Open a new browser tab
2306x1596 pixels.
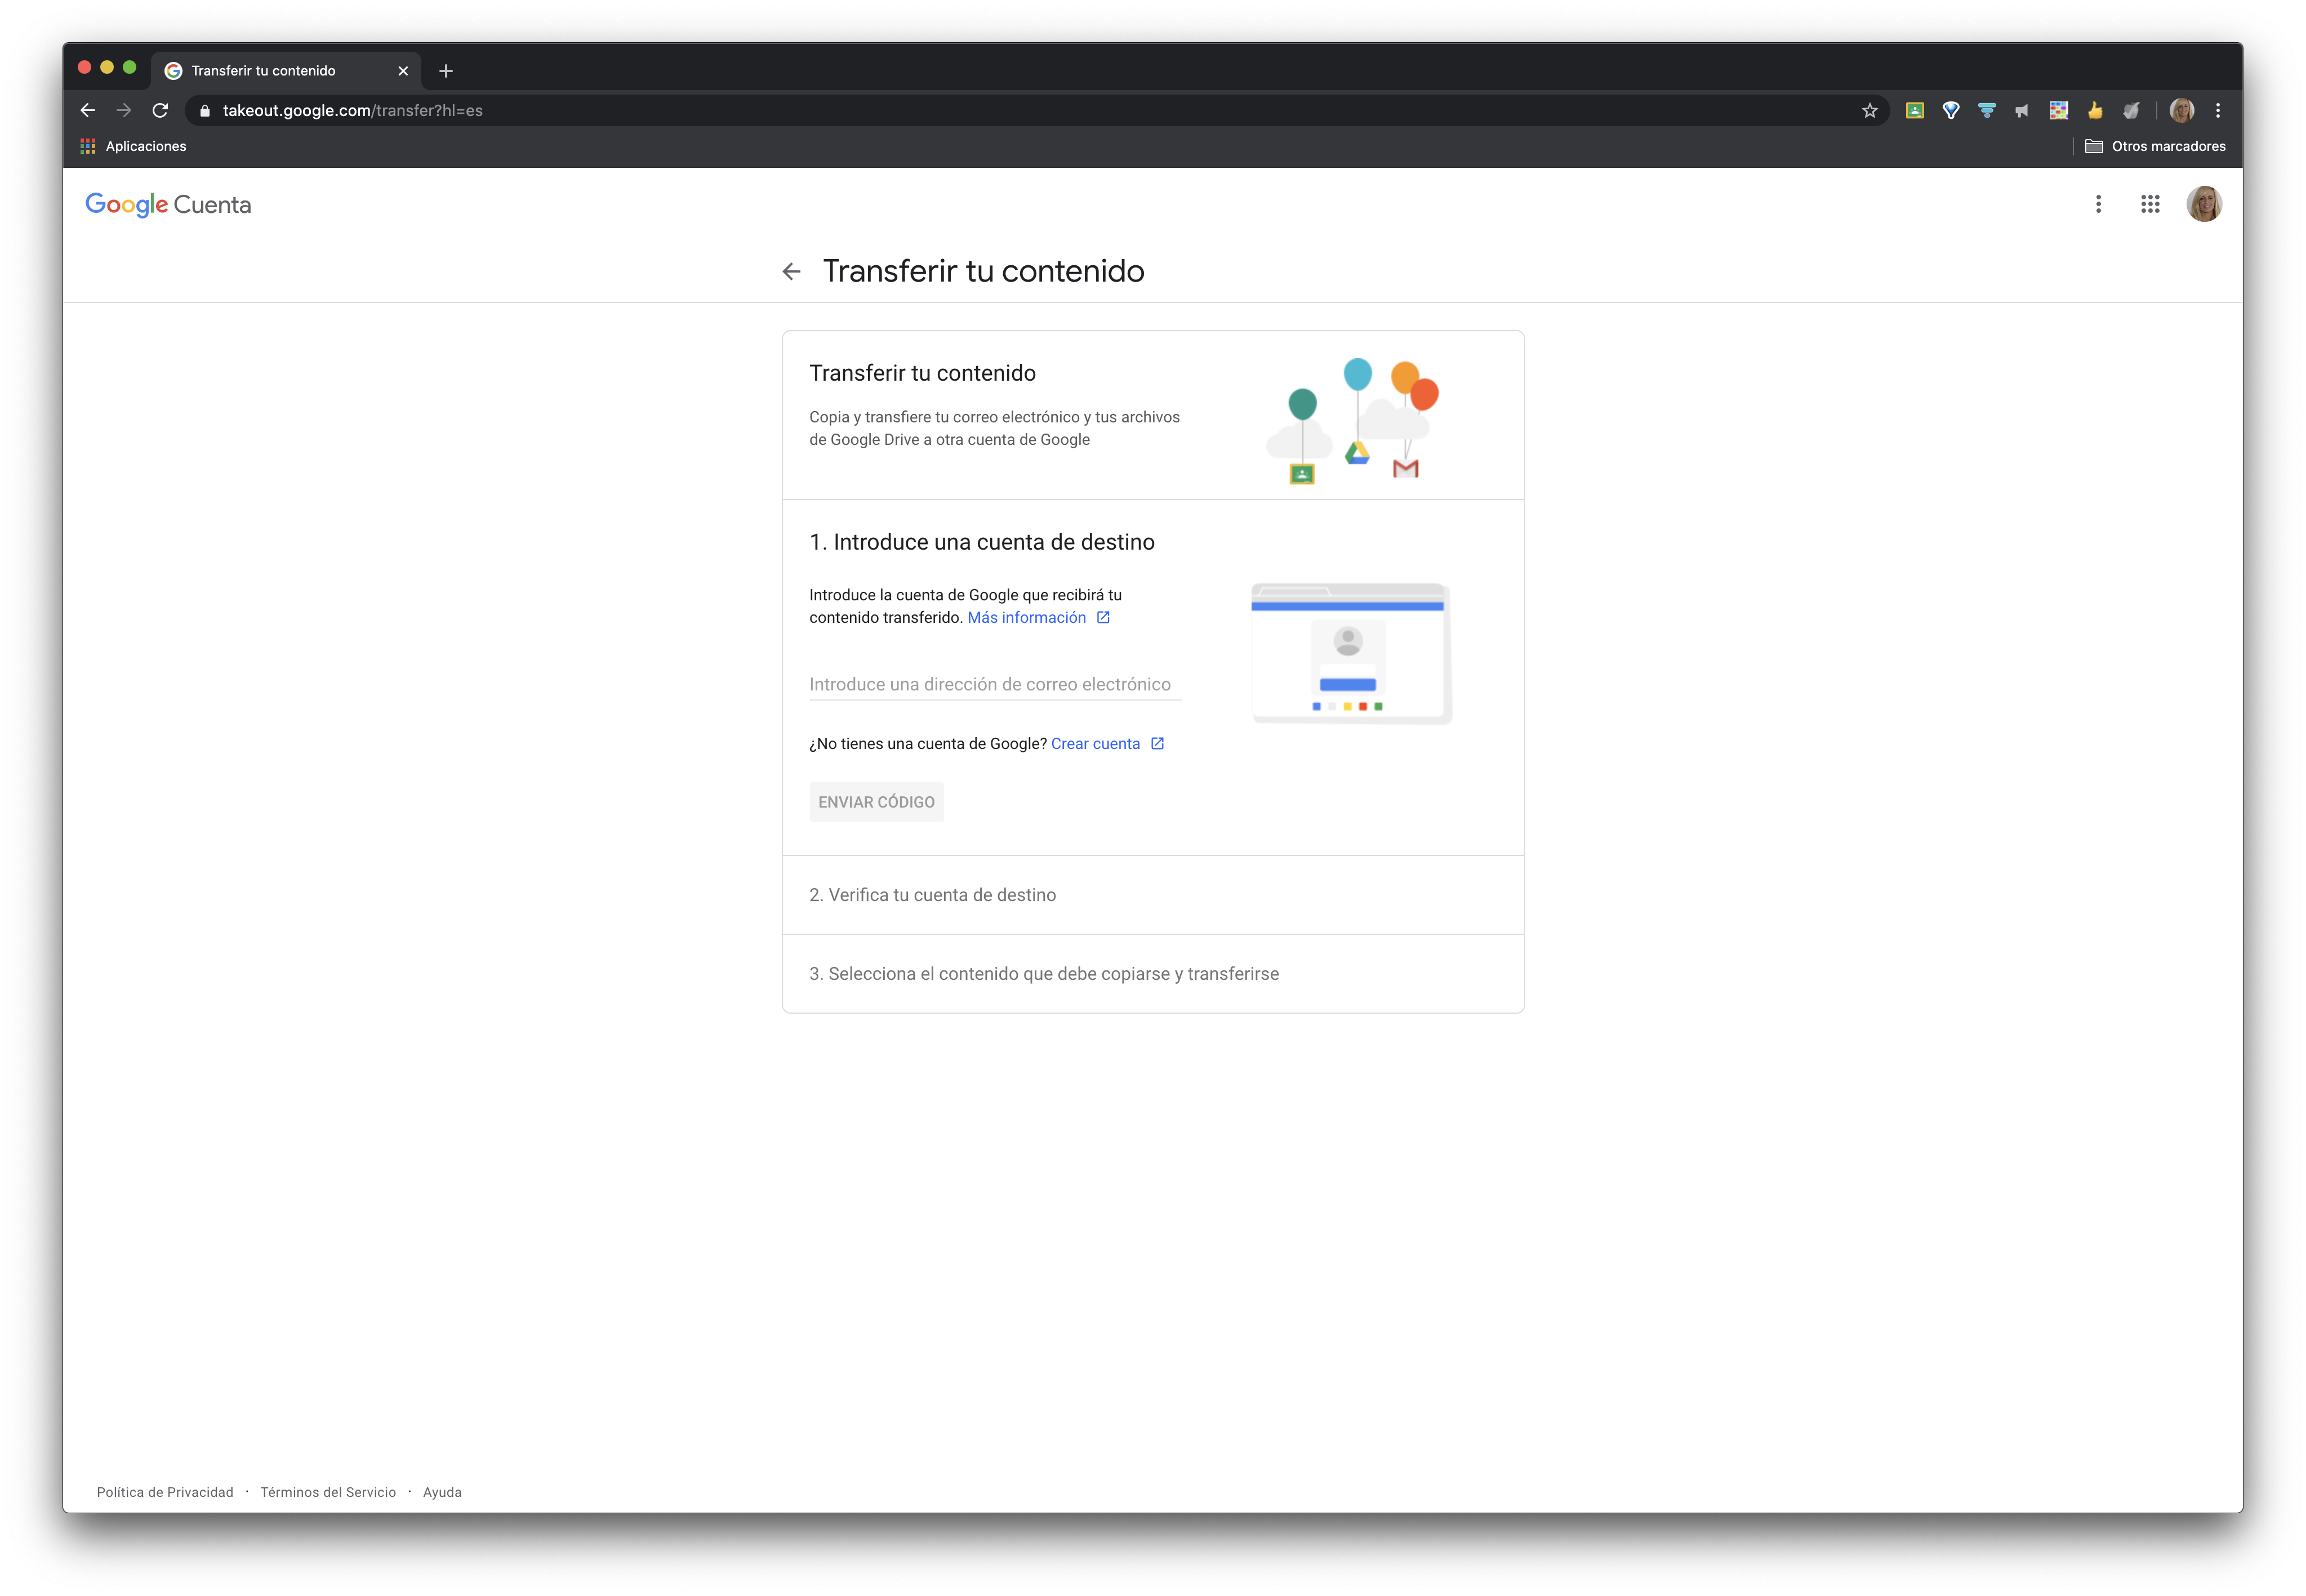click(x=446, y=71)
